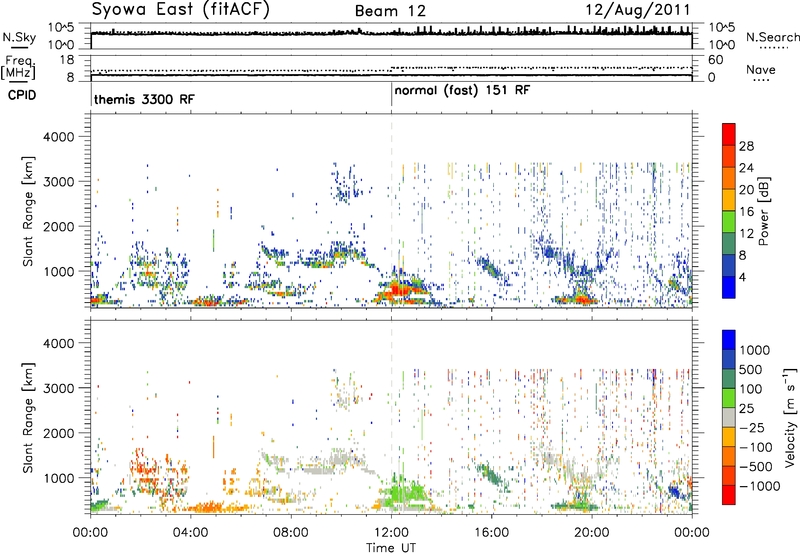Pick the blue top of Velocity colorbar

pos(729,340)
